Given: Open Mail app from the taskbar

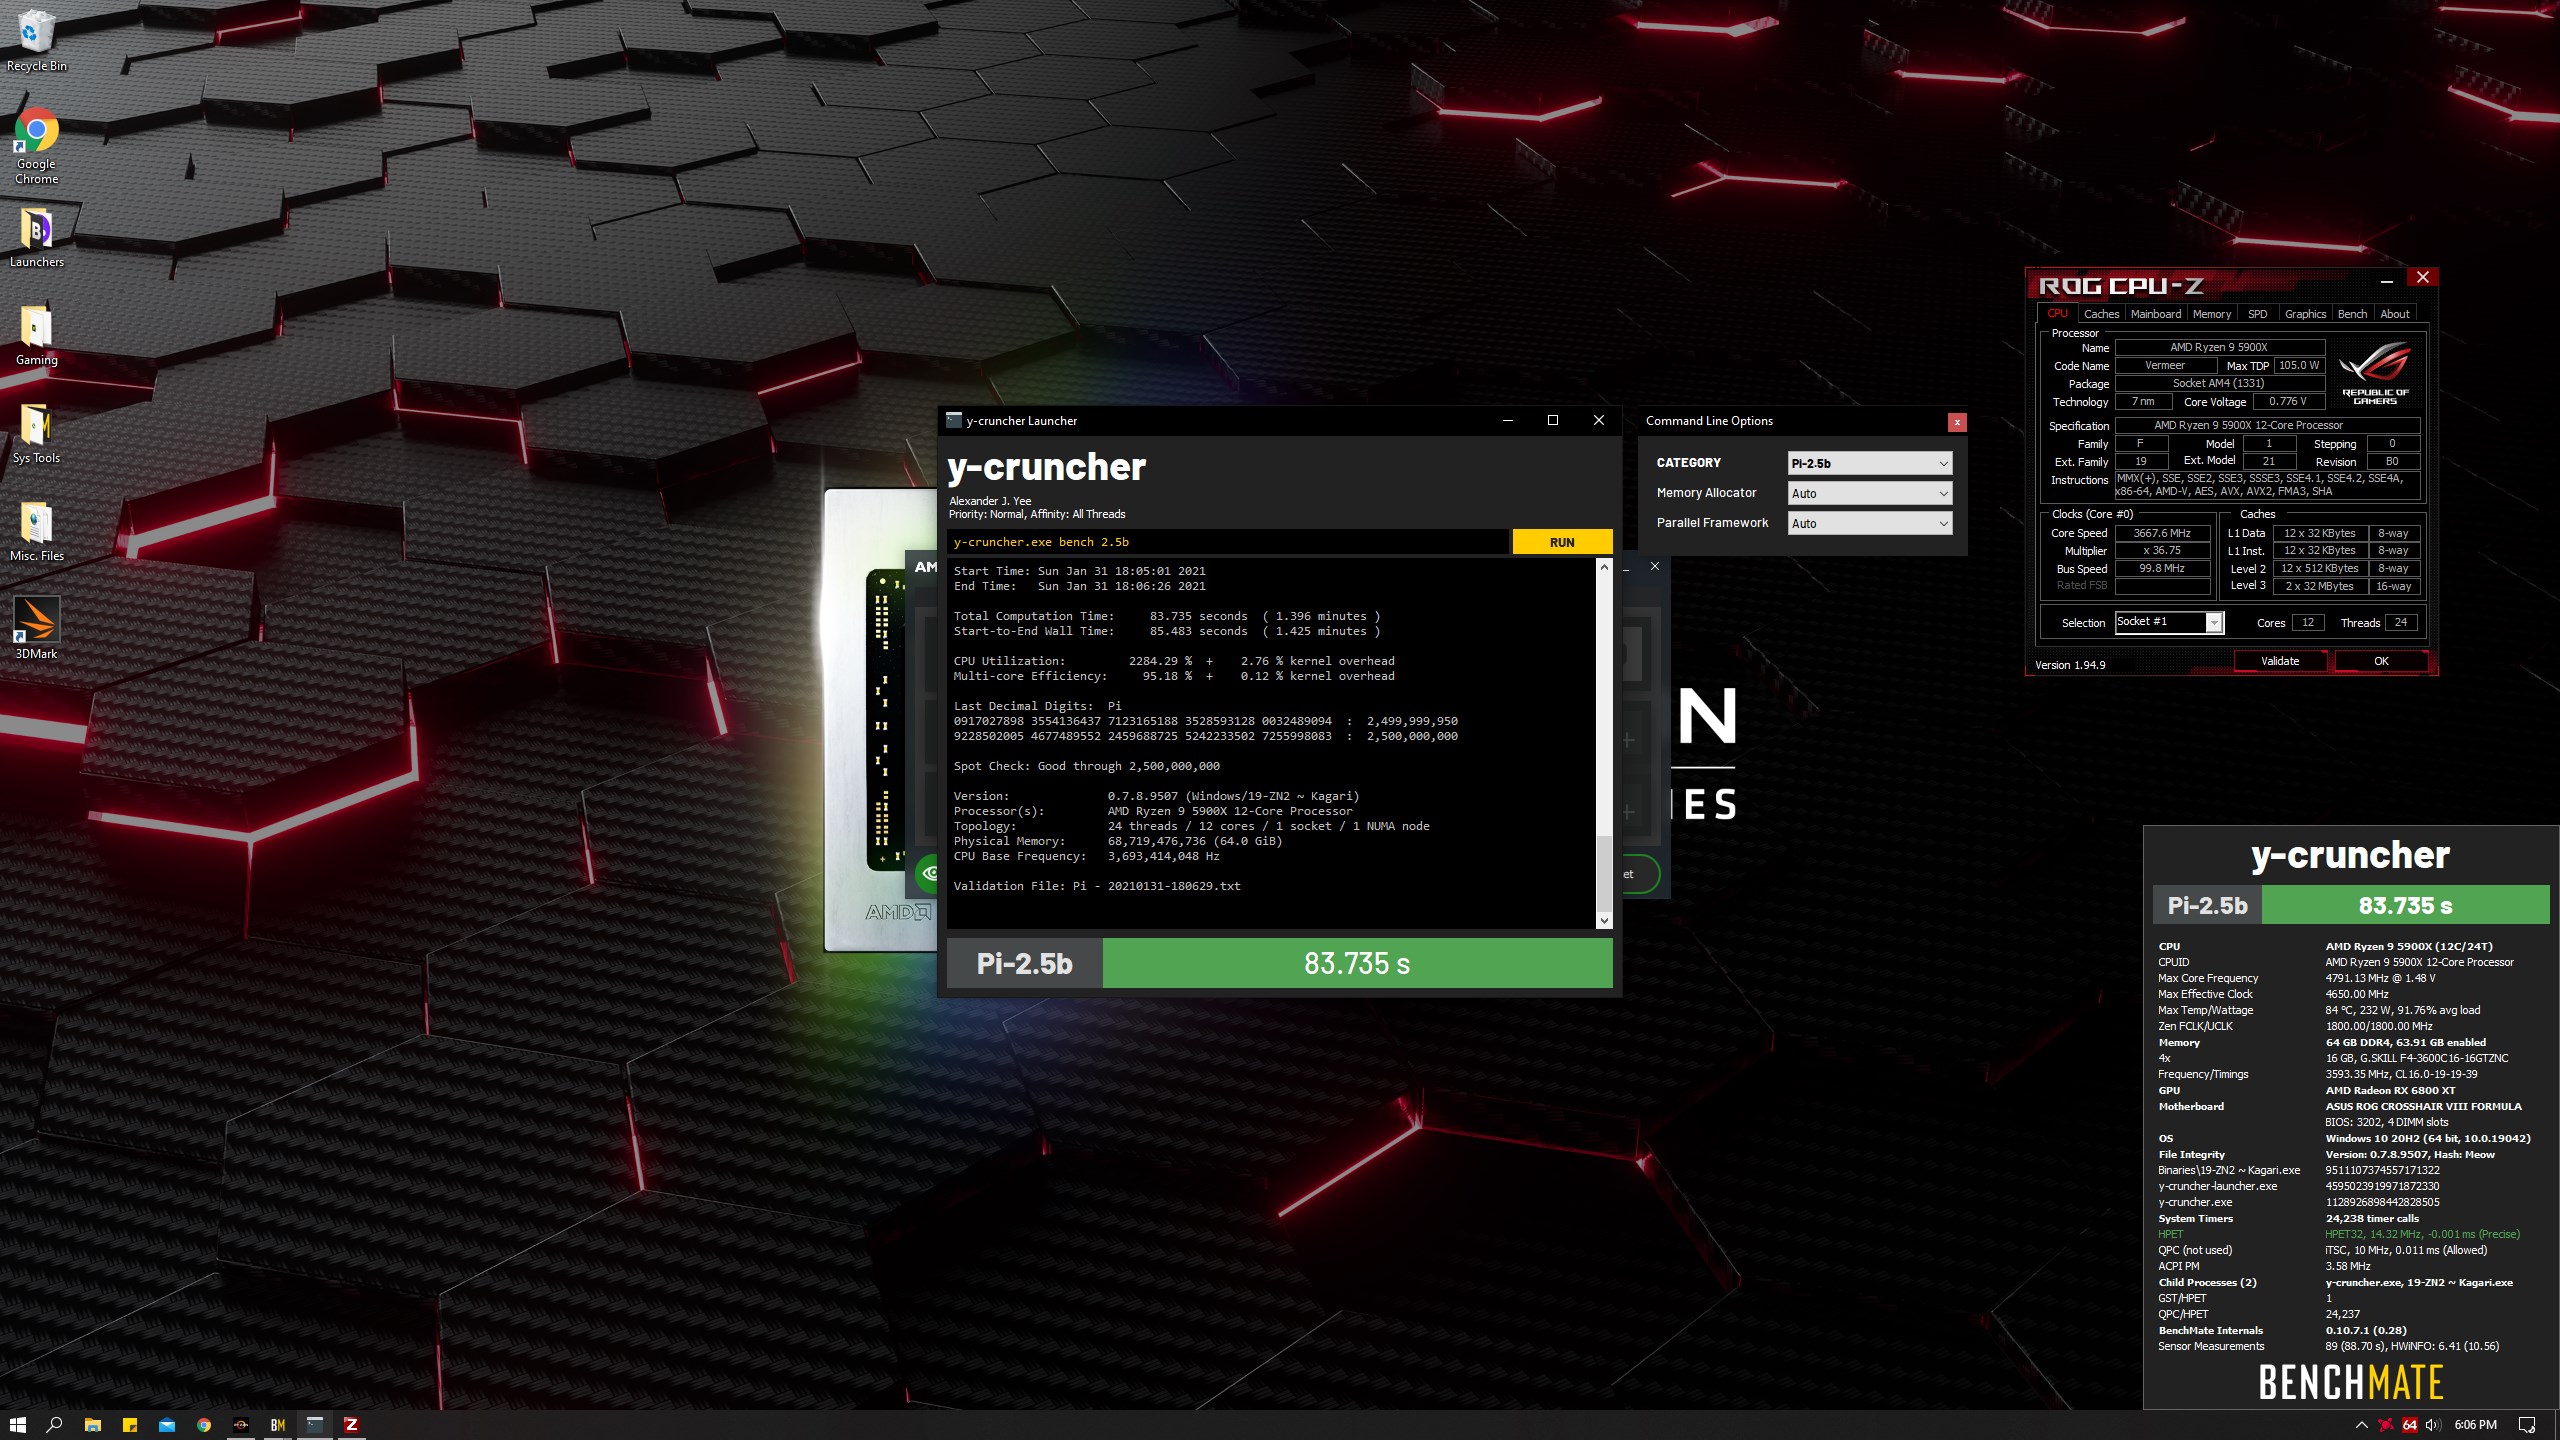Looking at the screenshot, I should tap(166, 1425).
